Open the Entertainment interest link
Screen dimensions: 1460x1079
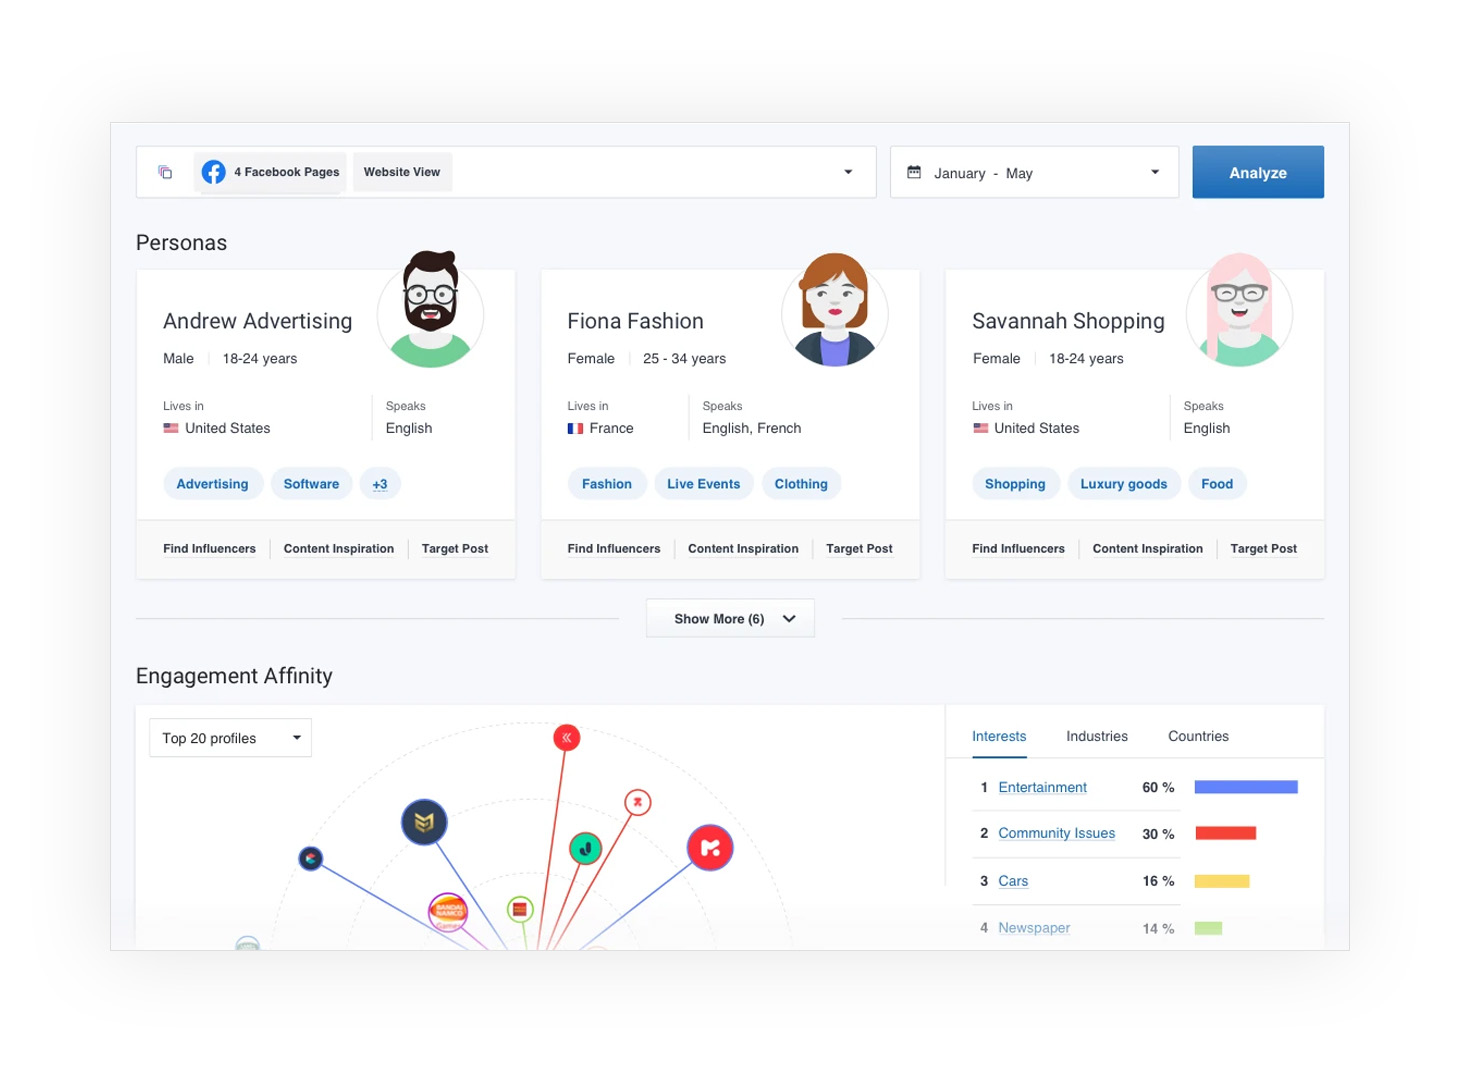[1042, 788]
